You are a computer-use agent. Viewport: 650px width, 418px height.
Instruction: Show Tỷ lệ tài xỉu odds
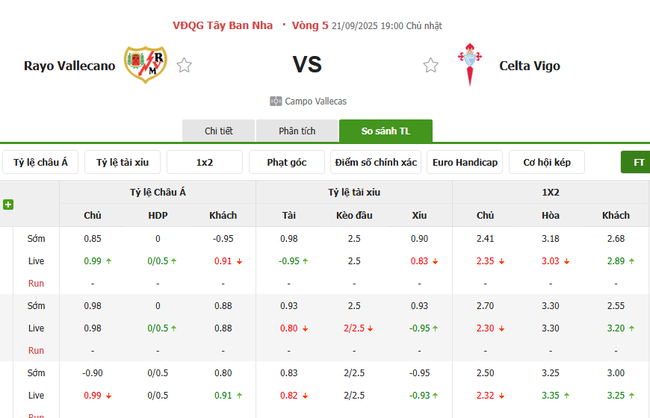[x=123, y=162]
